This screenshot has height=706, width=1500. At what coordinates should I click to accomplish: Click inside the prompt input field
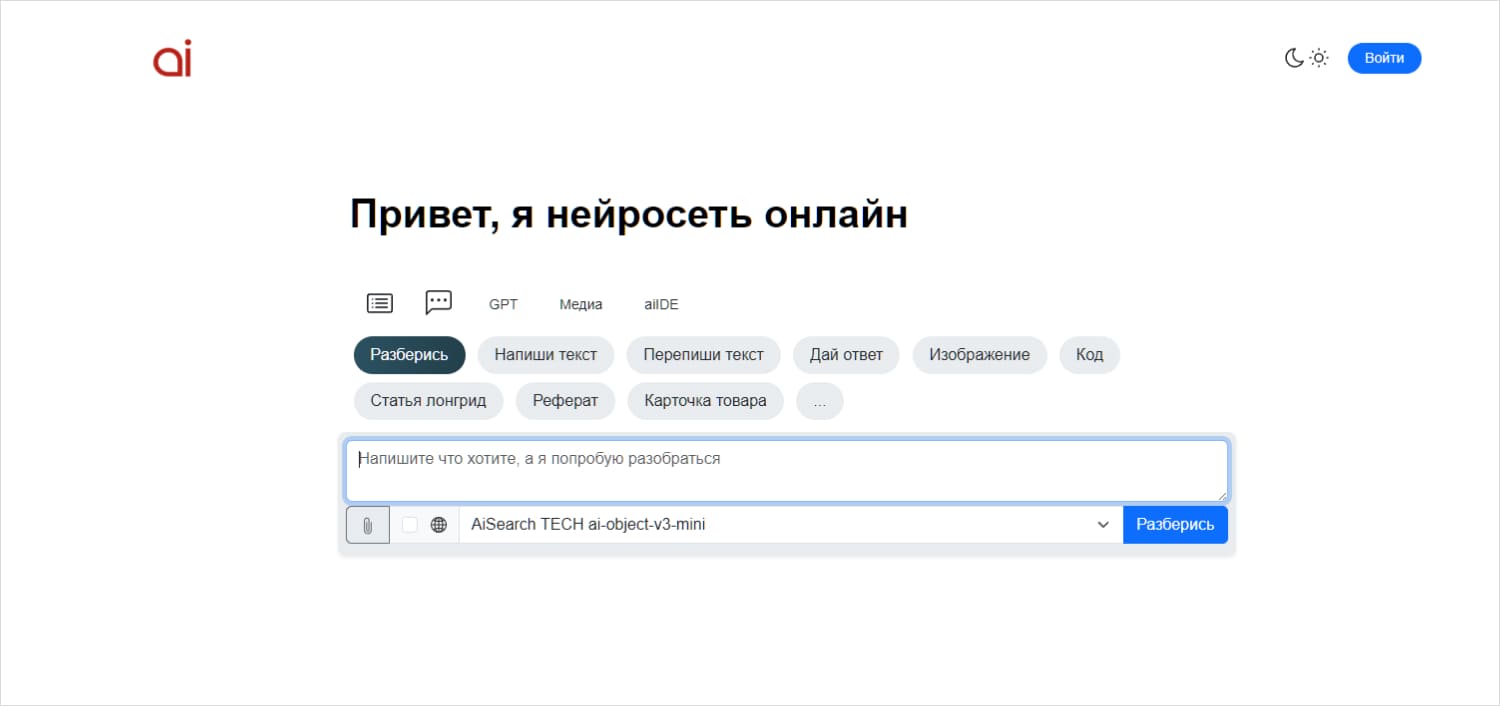[x=785, y=469]
